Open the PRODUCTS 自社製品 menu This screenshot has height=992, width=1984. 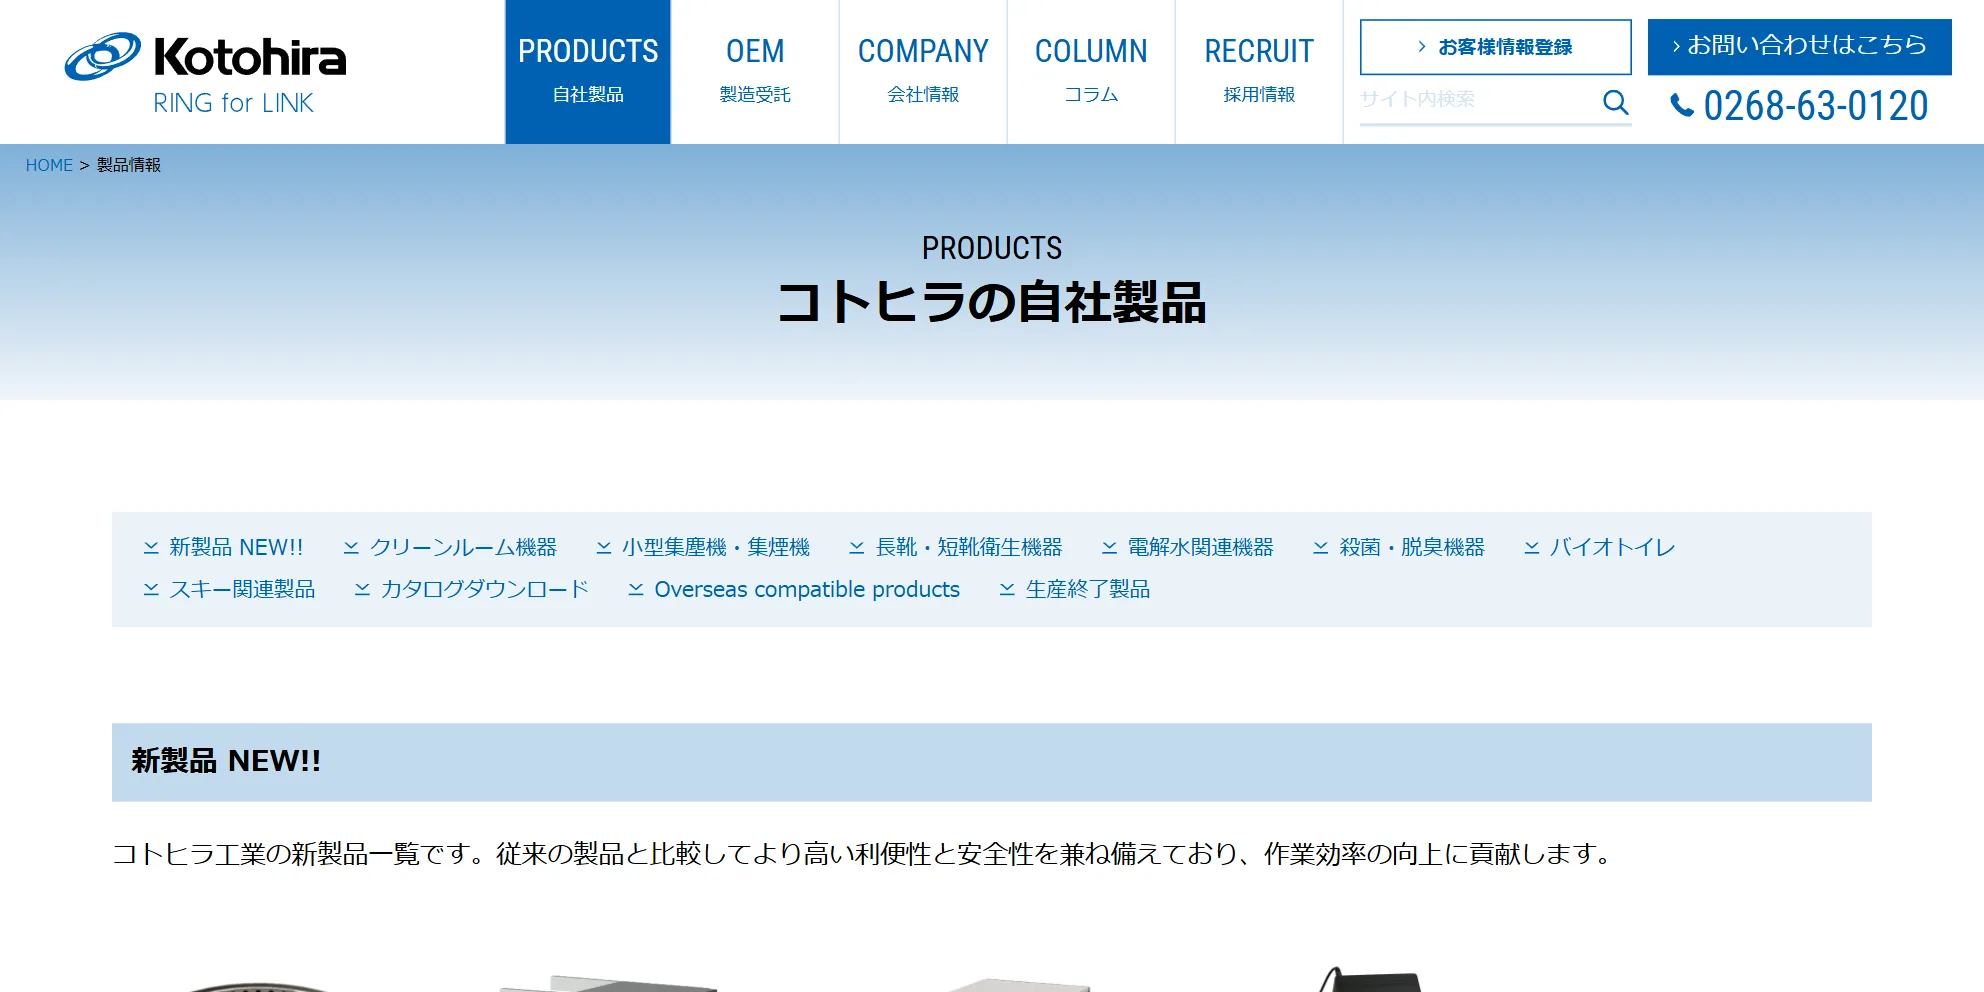(x=588, y=72)
